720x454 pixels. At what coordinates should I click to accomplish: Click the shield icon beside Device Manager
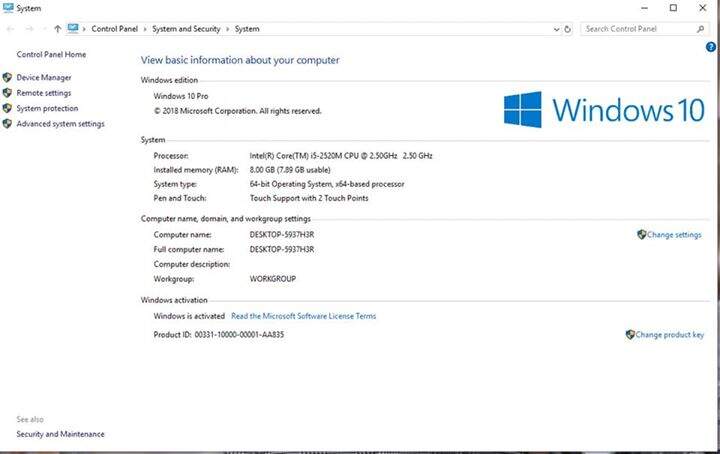(x=7, y=77)
